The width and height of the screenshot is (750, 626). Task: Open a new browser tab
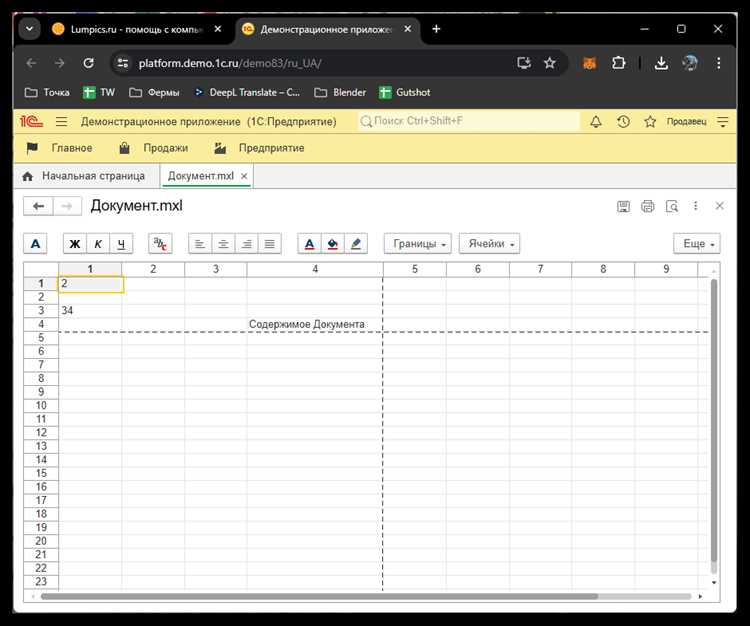436,29
